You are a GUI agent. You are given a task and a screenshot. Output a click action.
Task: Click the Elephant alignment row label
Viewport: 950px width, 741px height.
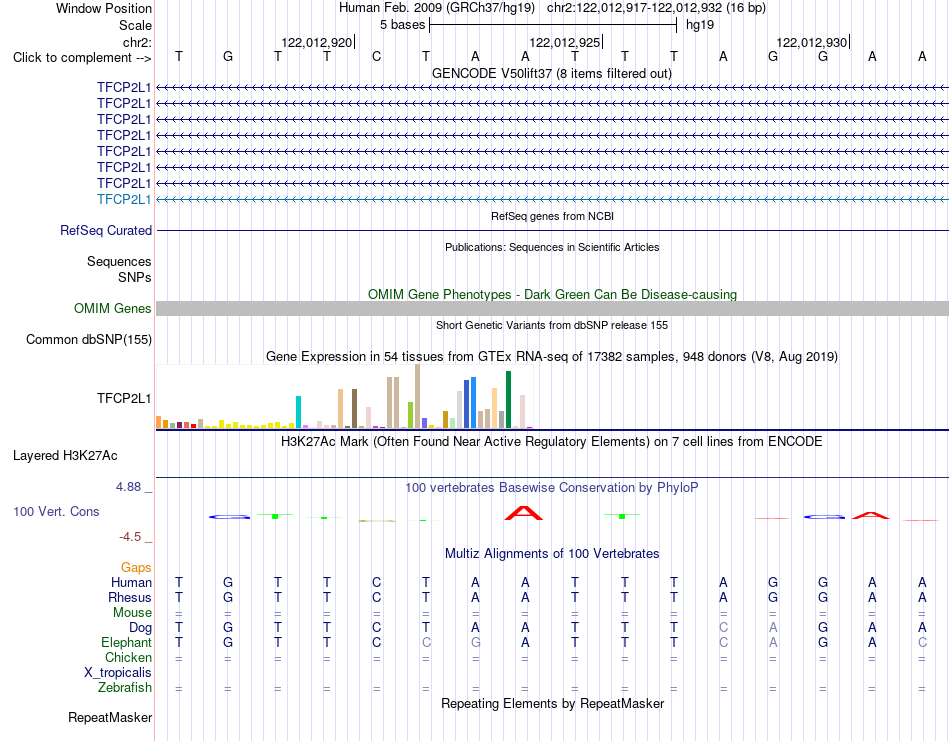pos(126,642)
